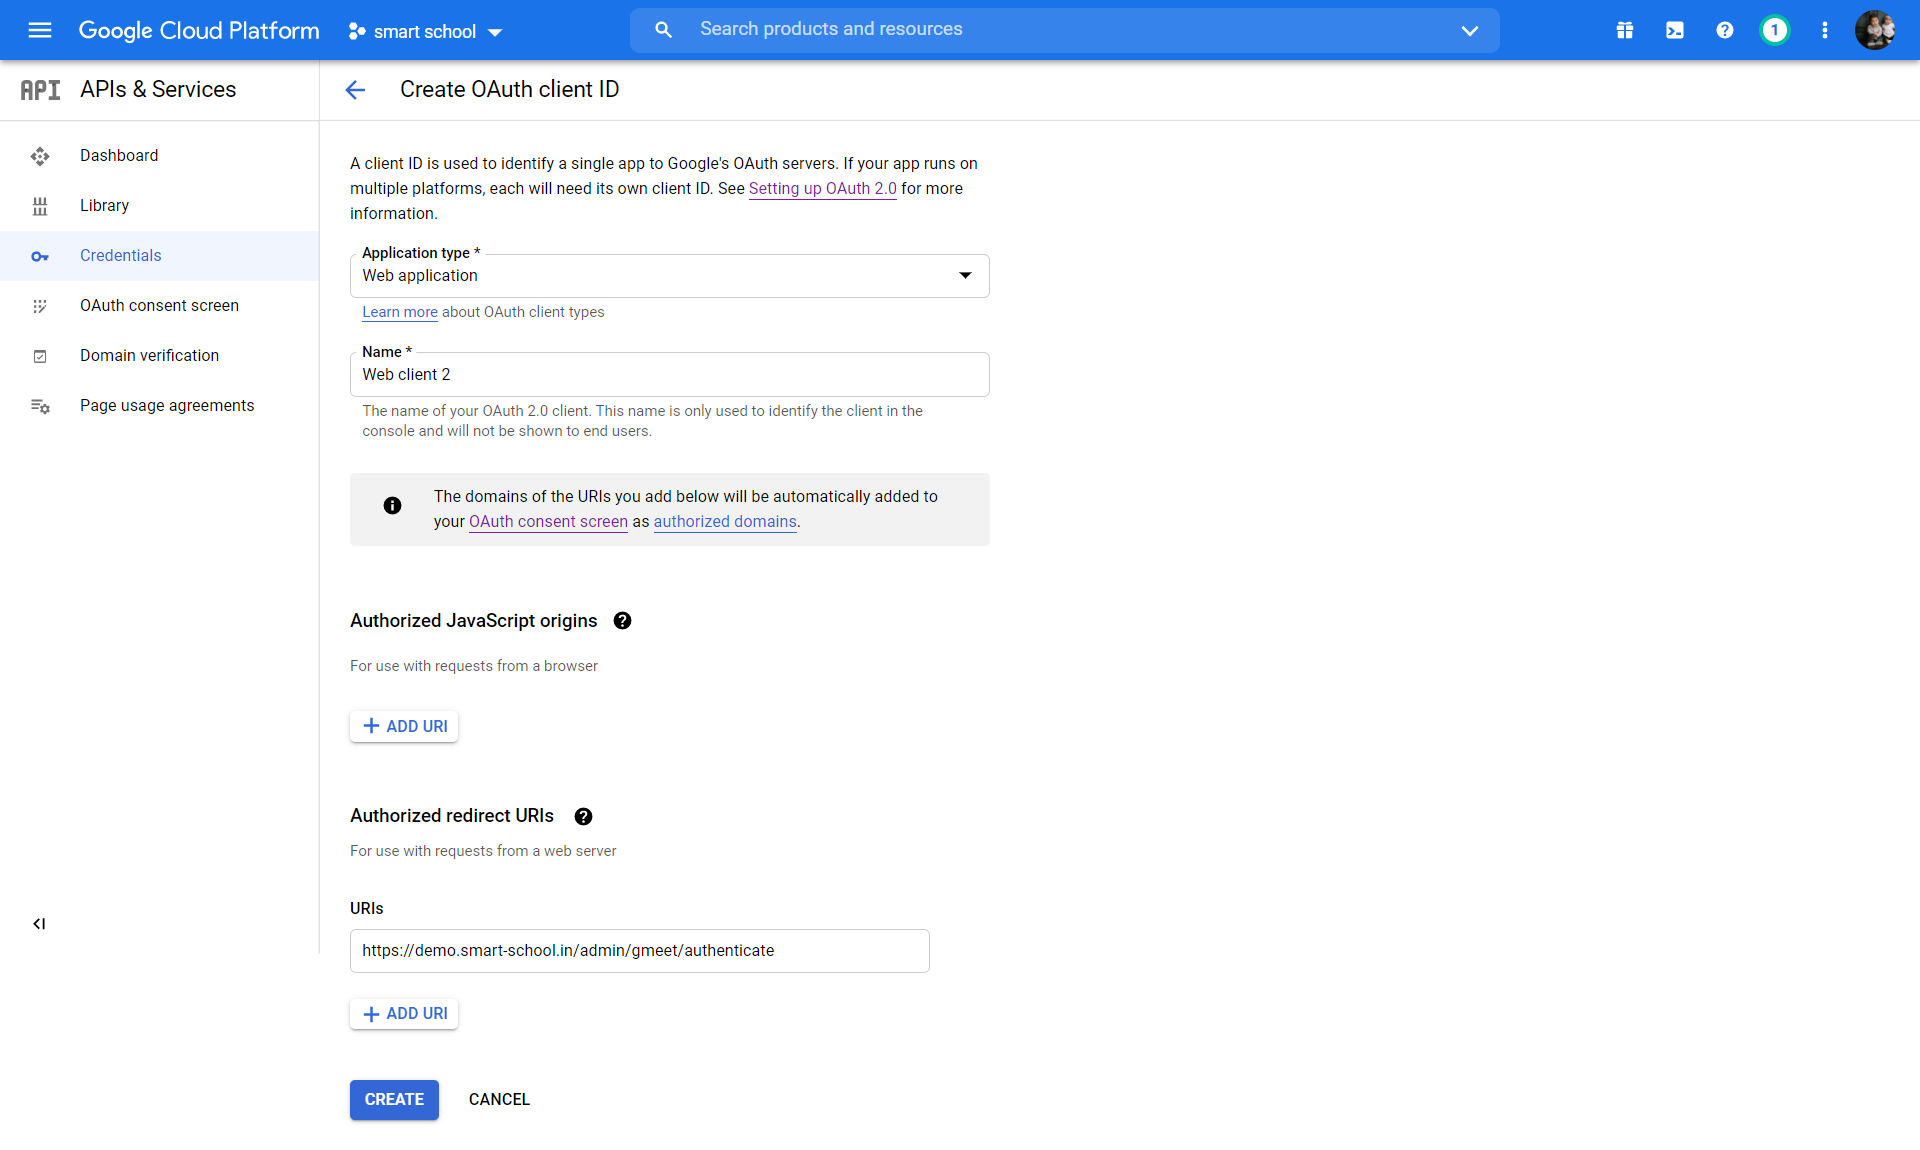Click the OAuth consent screen icon

[38, 305]
